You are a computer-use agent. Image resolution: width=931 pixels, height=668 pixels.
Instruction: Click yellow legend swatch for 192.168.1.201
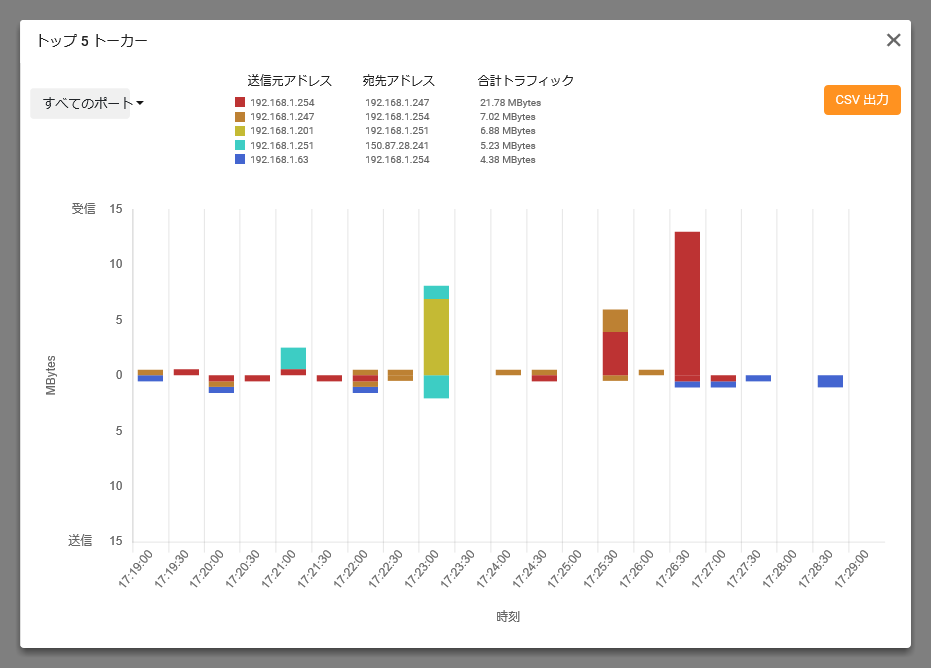click(240, 131)
